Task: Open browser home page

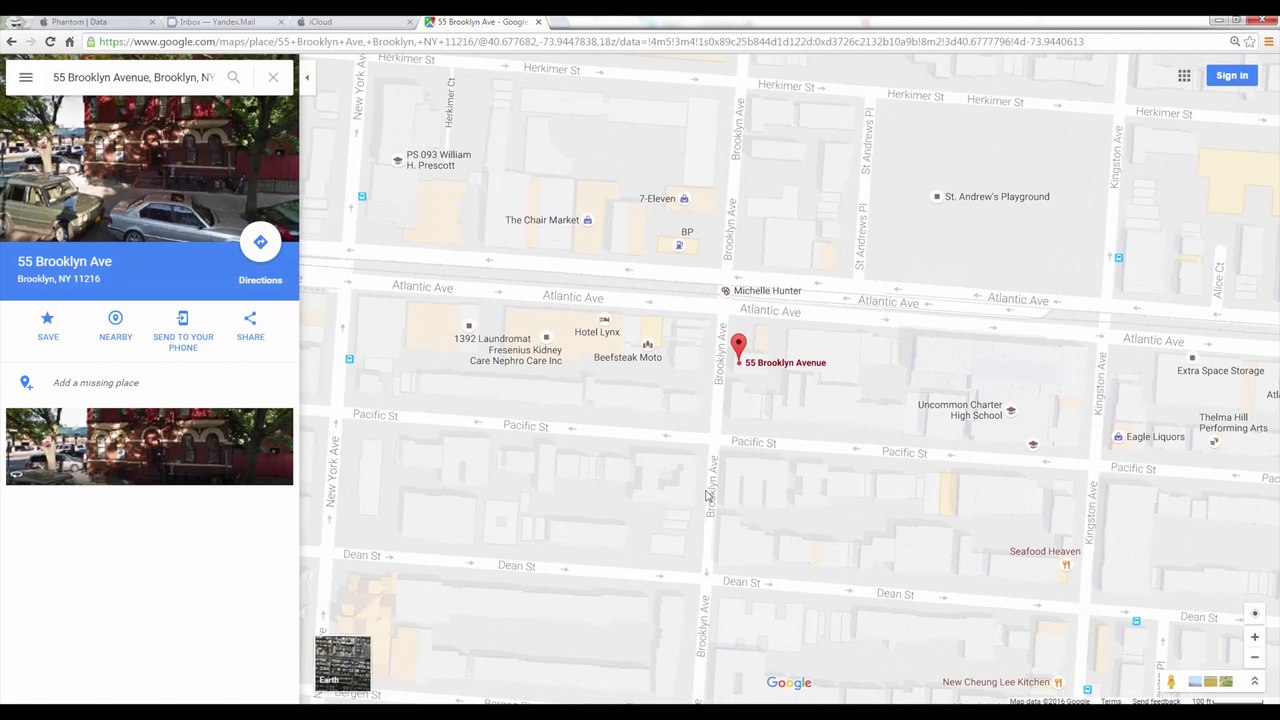Action: click(69, 41)
